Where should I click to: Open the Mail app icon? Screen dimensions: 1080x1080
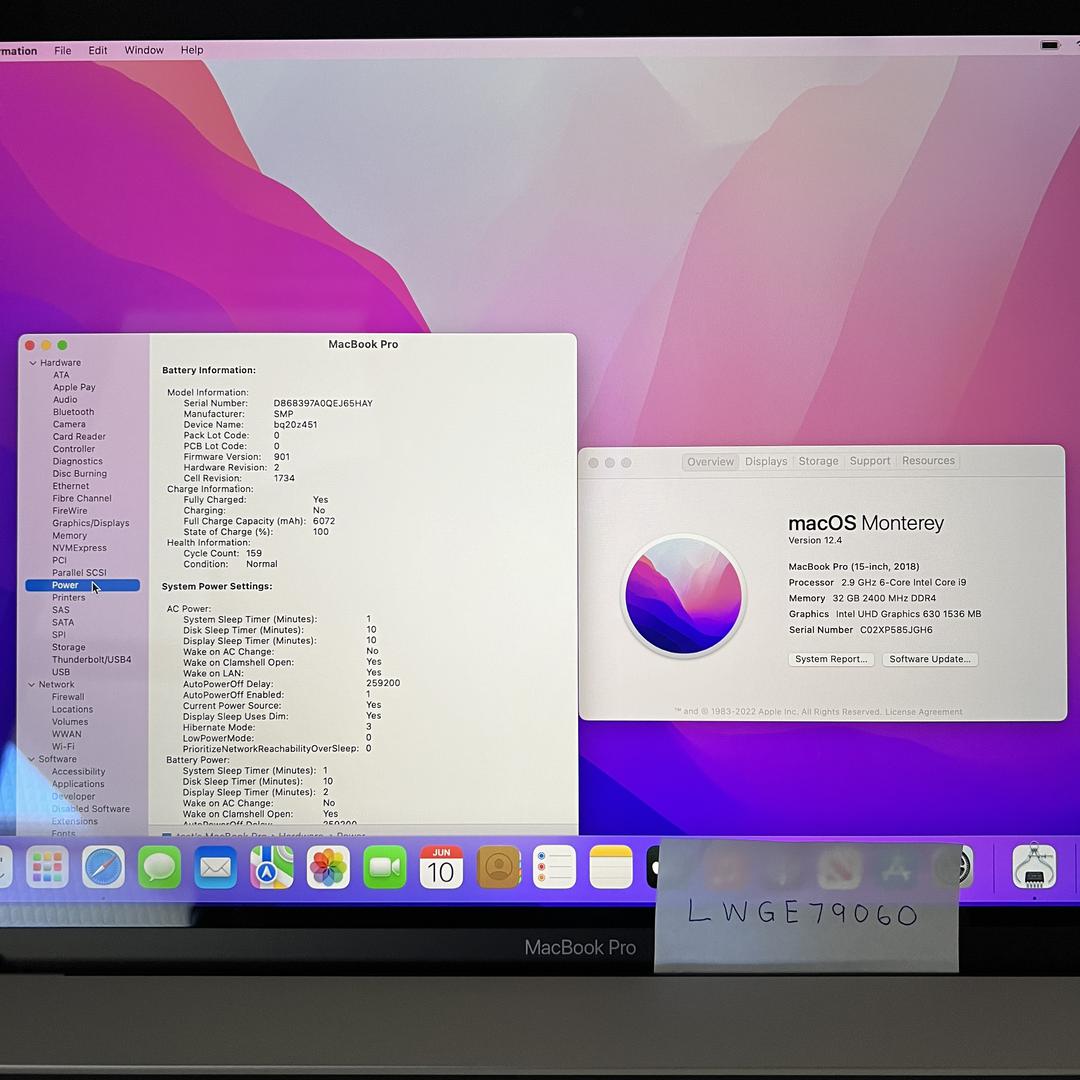coord(216,867)
